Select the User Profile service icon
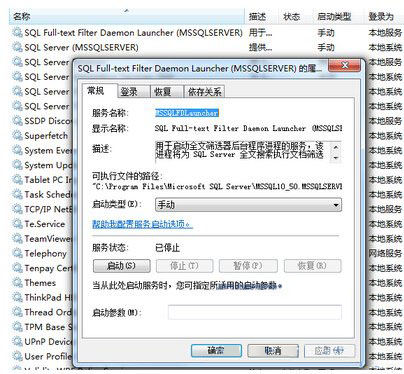 [17, 356]
